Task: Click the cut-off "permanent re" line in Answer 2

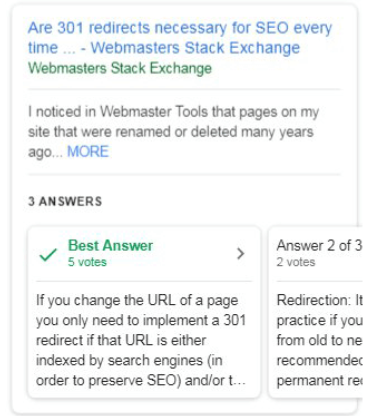Action: [x=319, y=381]
